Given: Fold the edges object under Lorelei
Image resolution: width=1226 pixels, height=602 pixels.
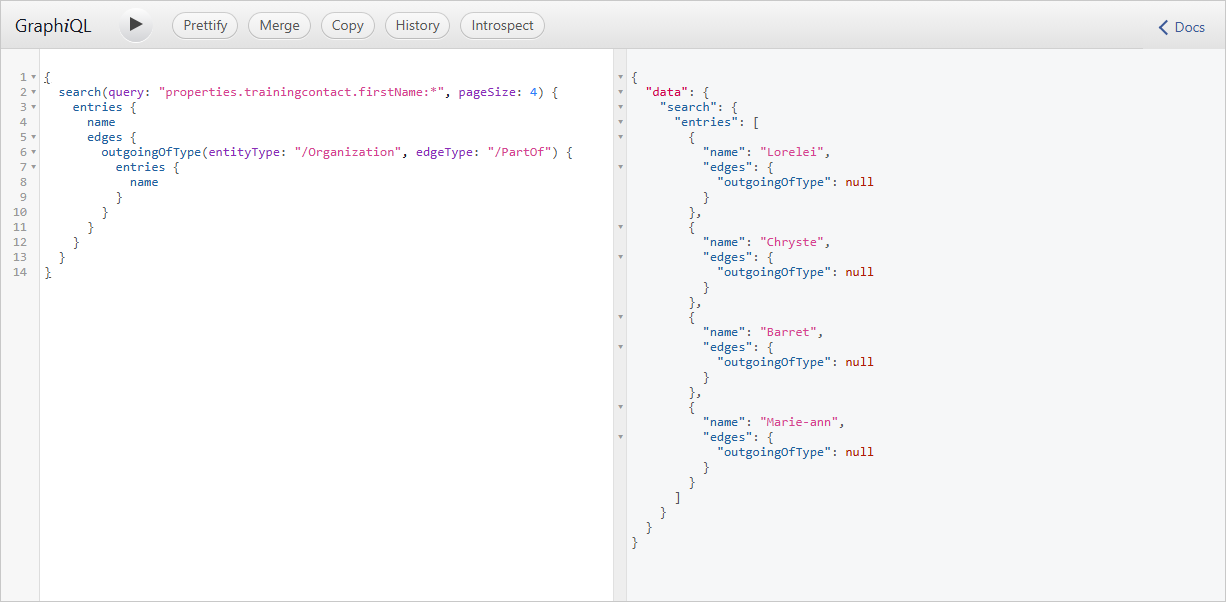Looking at the screenshot, I should point(620,167).
